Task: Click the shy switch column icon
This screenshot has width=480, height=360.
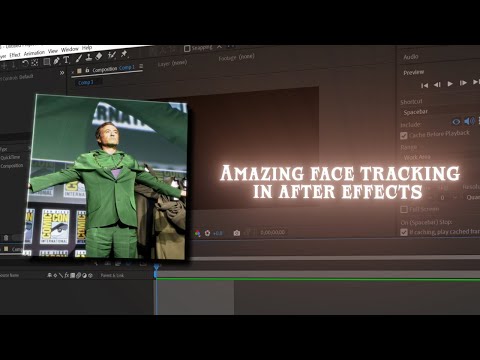Action: [x=50, y=275]
